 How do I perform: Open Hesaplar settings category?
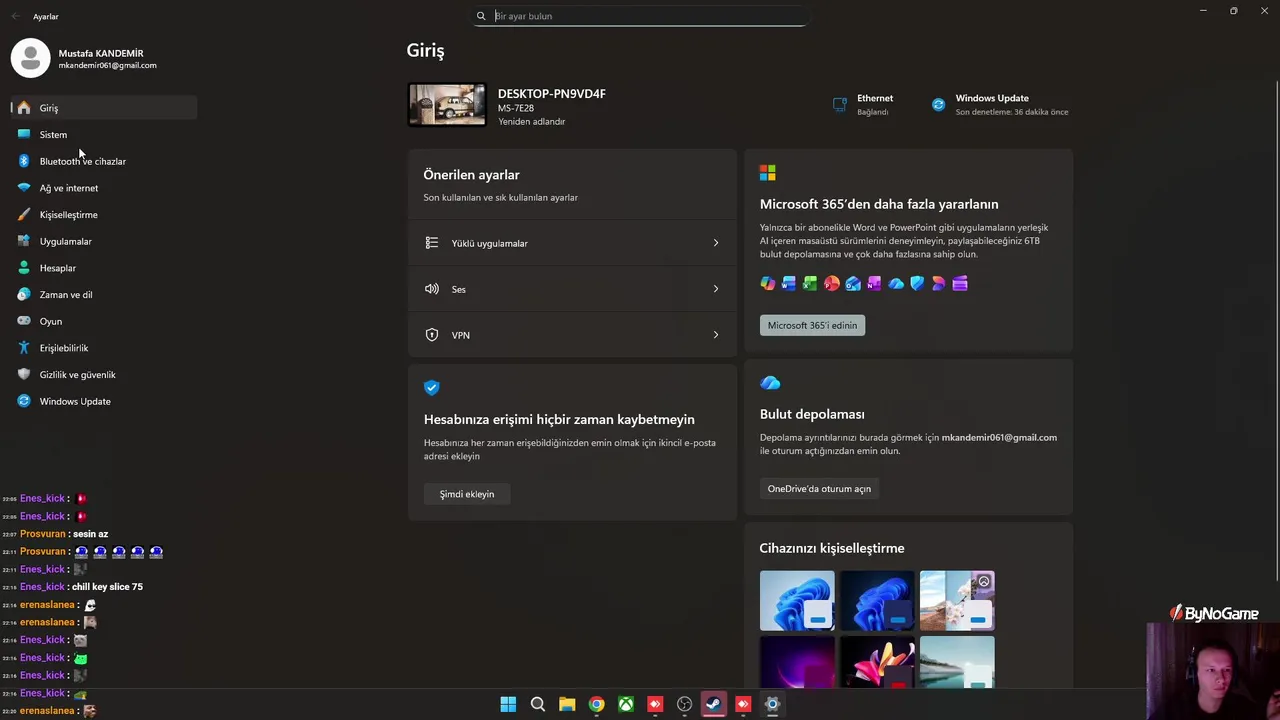(104, 268)
